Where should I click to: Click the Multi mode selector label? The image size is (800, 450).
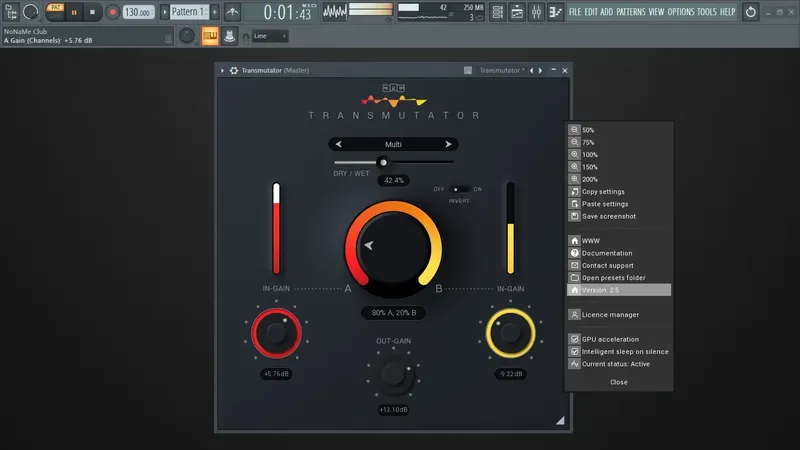tap(393, 144)
